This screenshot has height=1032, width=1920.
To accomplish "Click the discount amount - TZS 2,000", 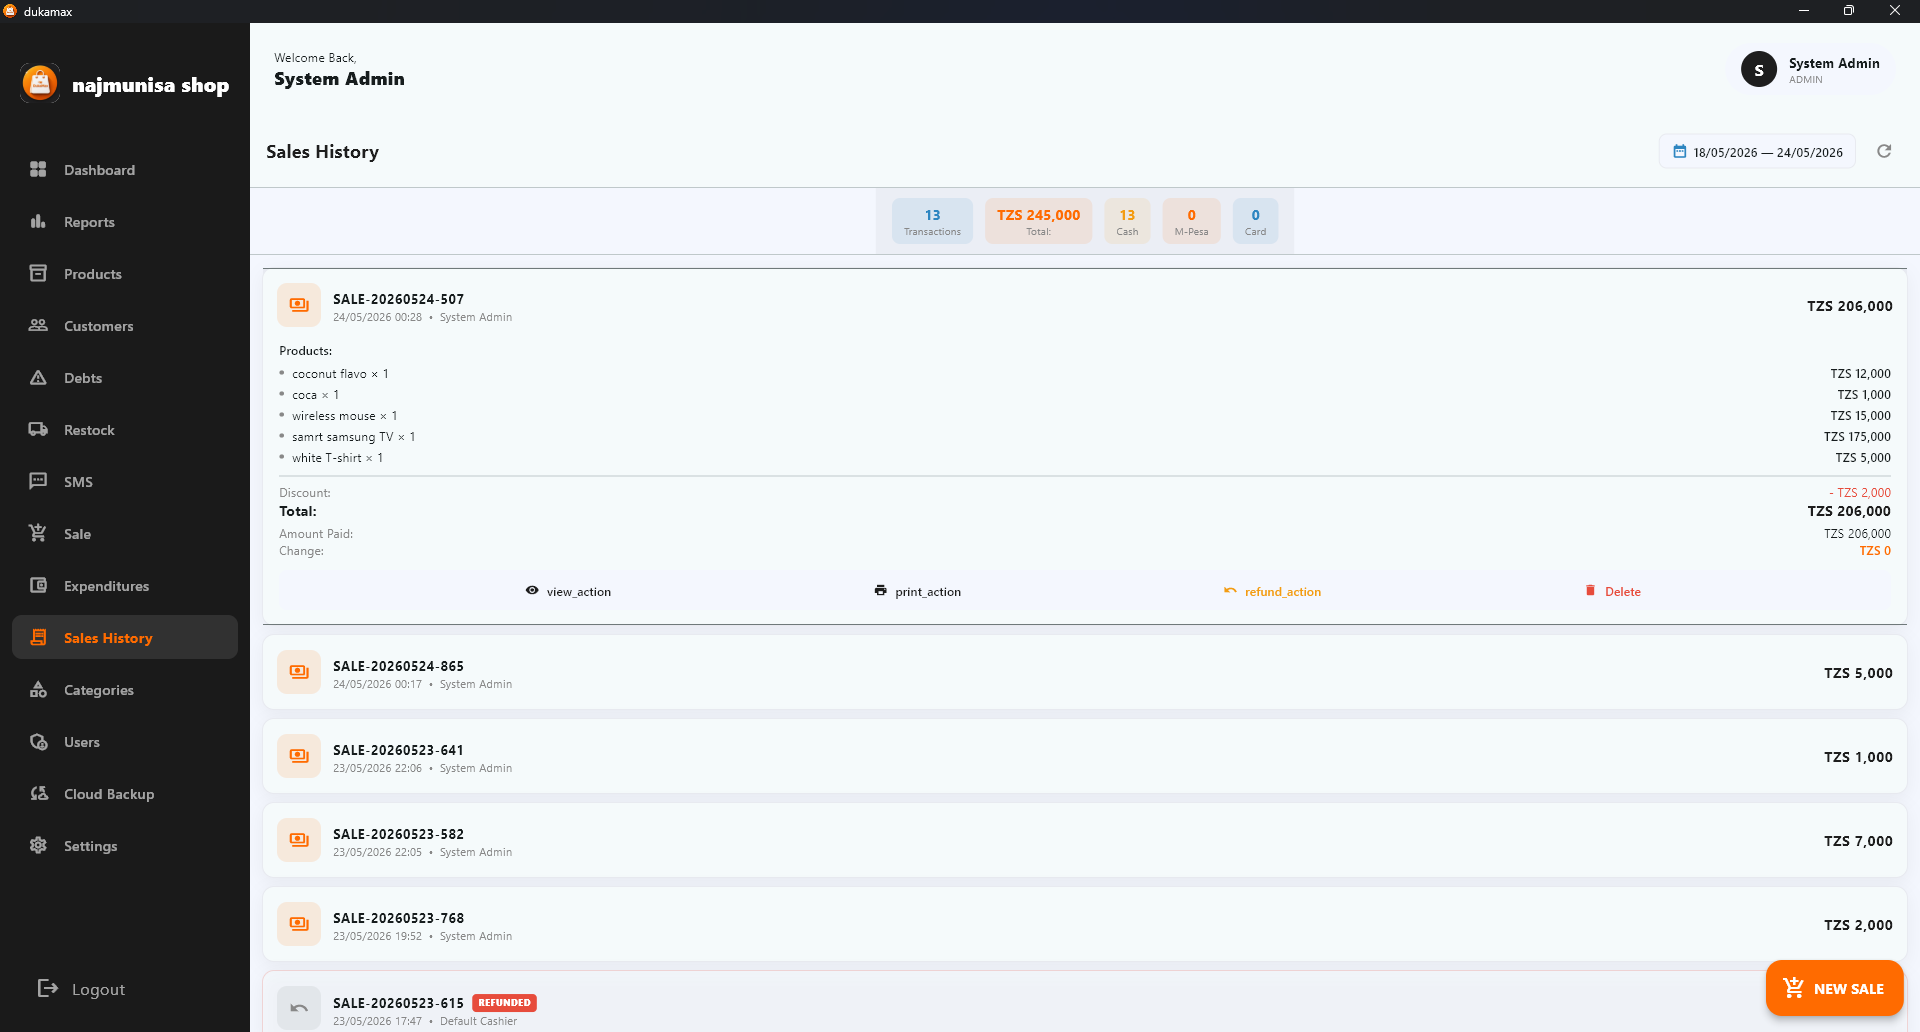I will point(1860,493).
